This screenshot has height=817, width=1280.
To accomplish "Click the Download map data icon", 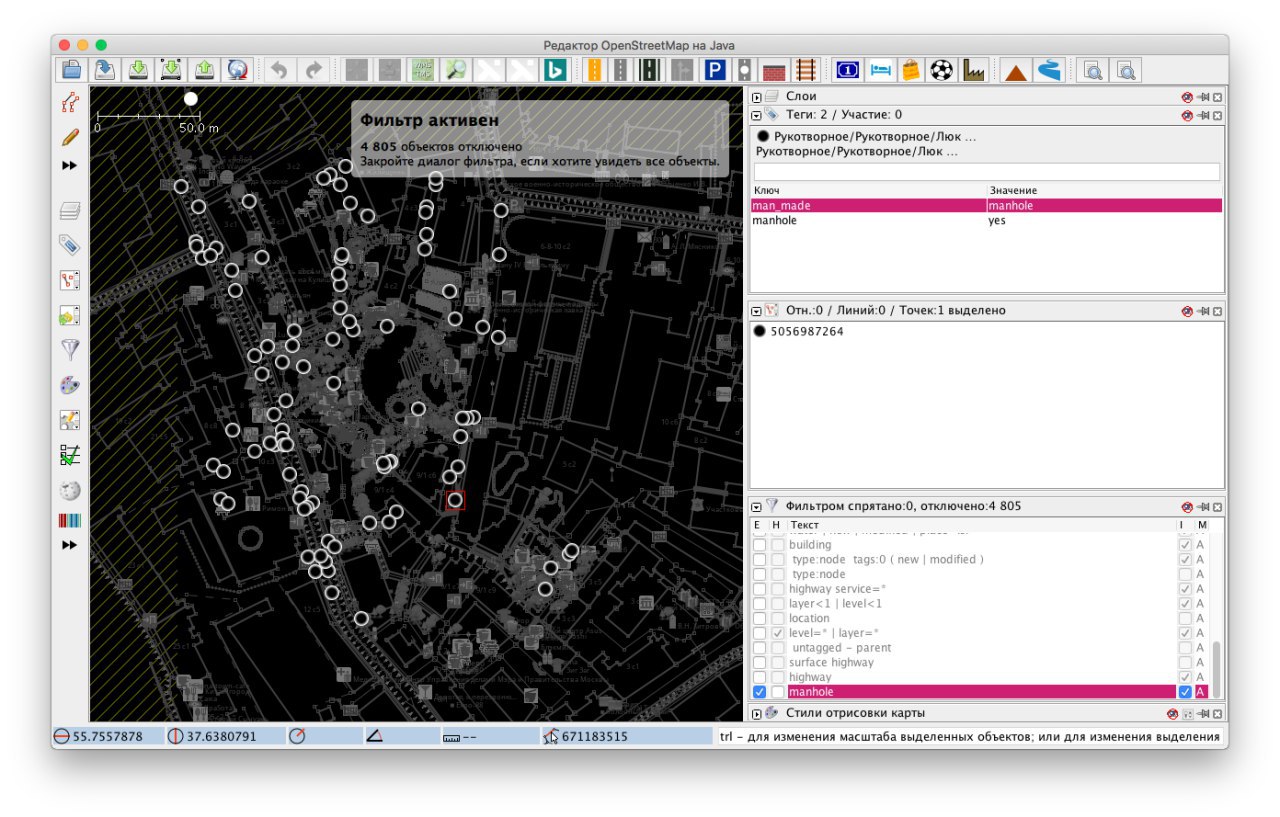I will [x=138, y=70].
